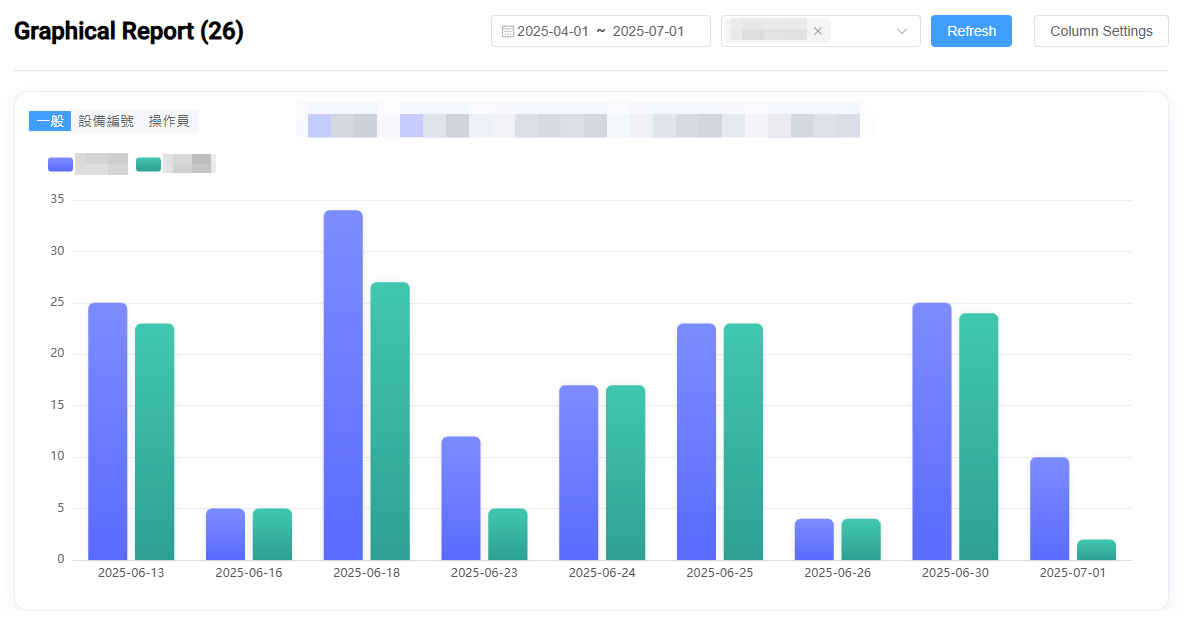1187x617 pixels.
Task: Toggle the blue series legend marker
Action: pyautogui.click(x=60, y=164)
